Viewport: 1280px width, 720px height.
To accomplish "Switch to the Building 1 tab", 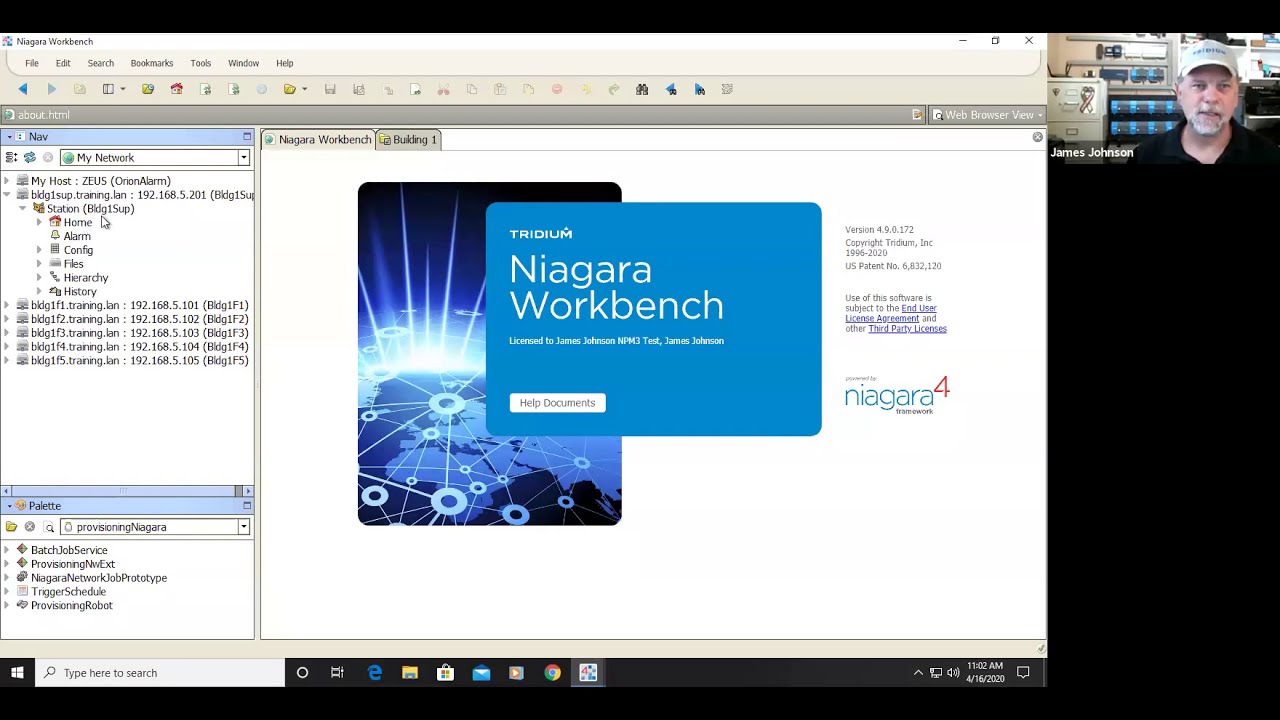I will [x=408, y=140].
